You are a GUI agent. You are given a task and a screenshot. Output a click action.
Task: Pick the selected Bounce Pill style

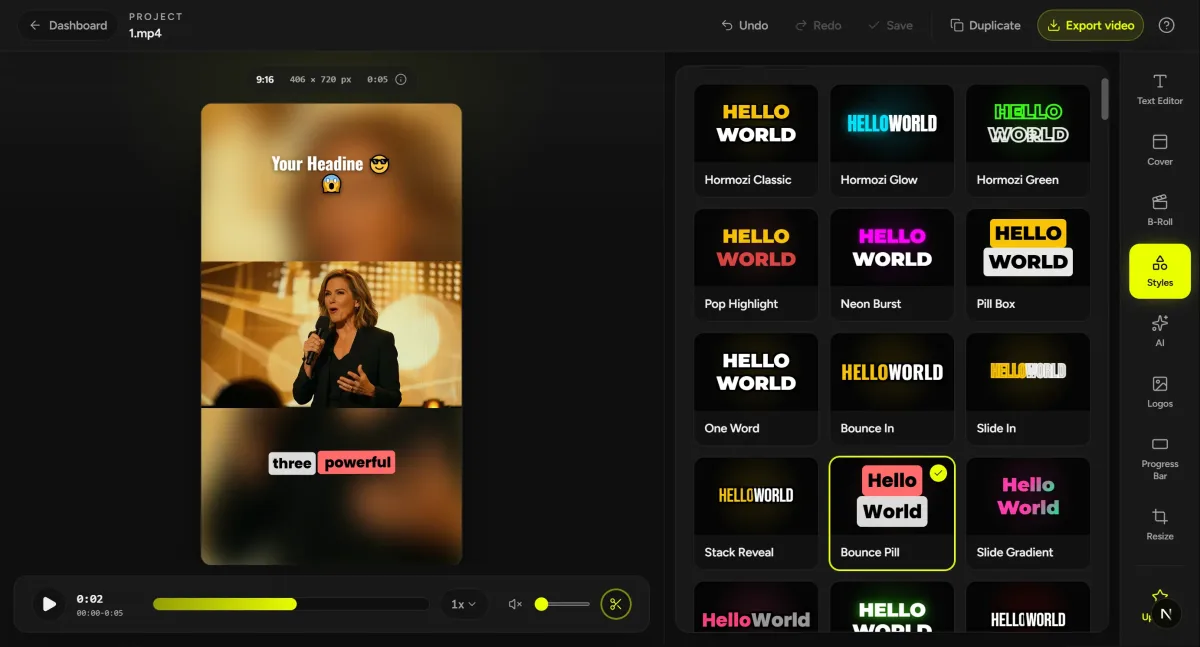point(892,513)
